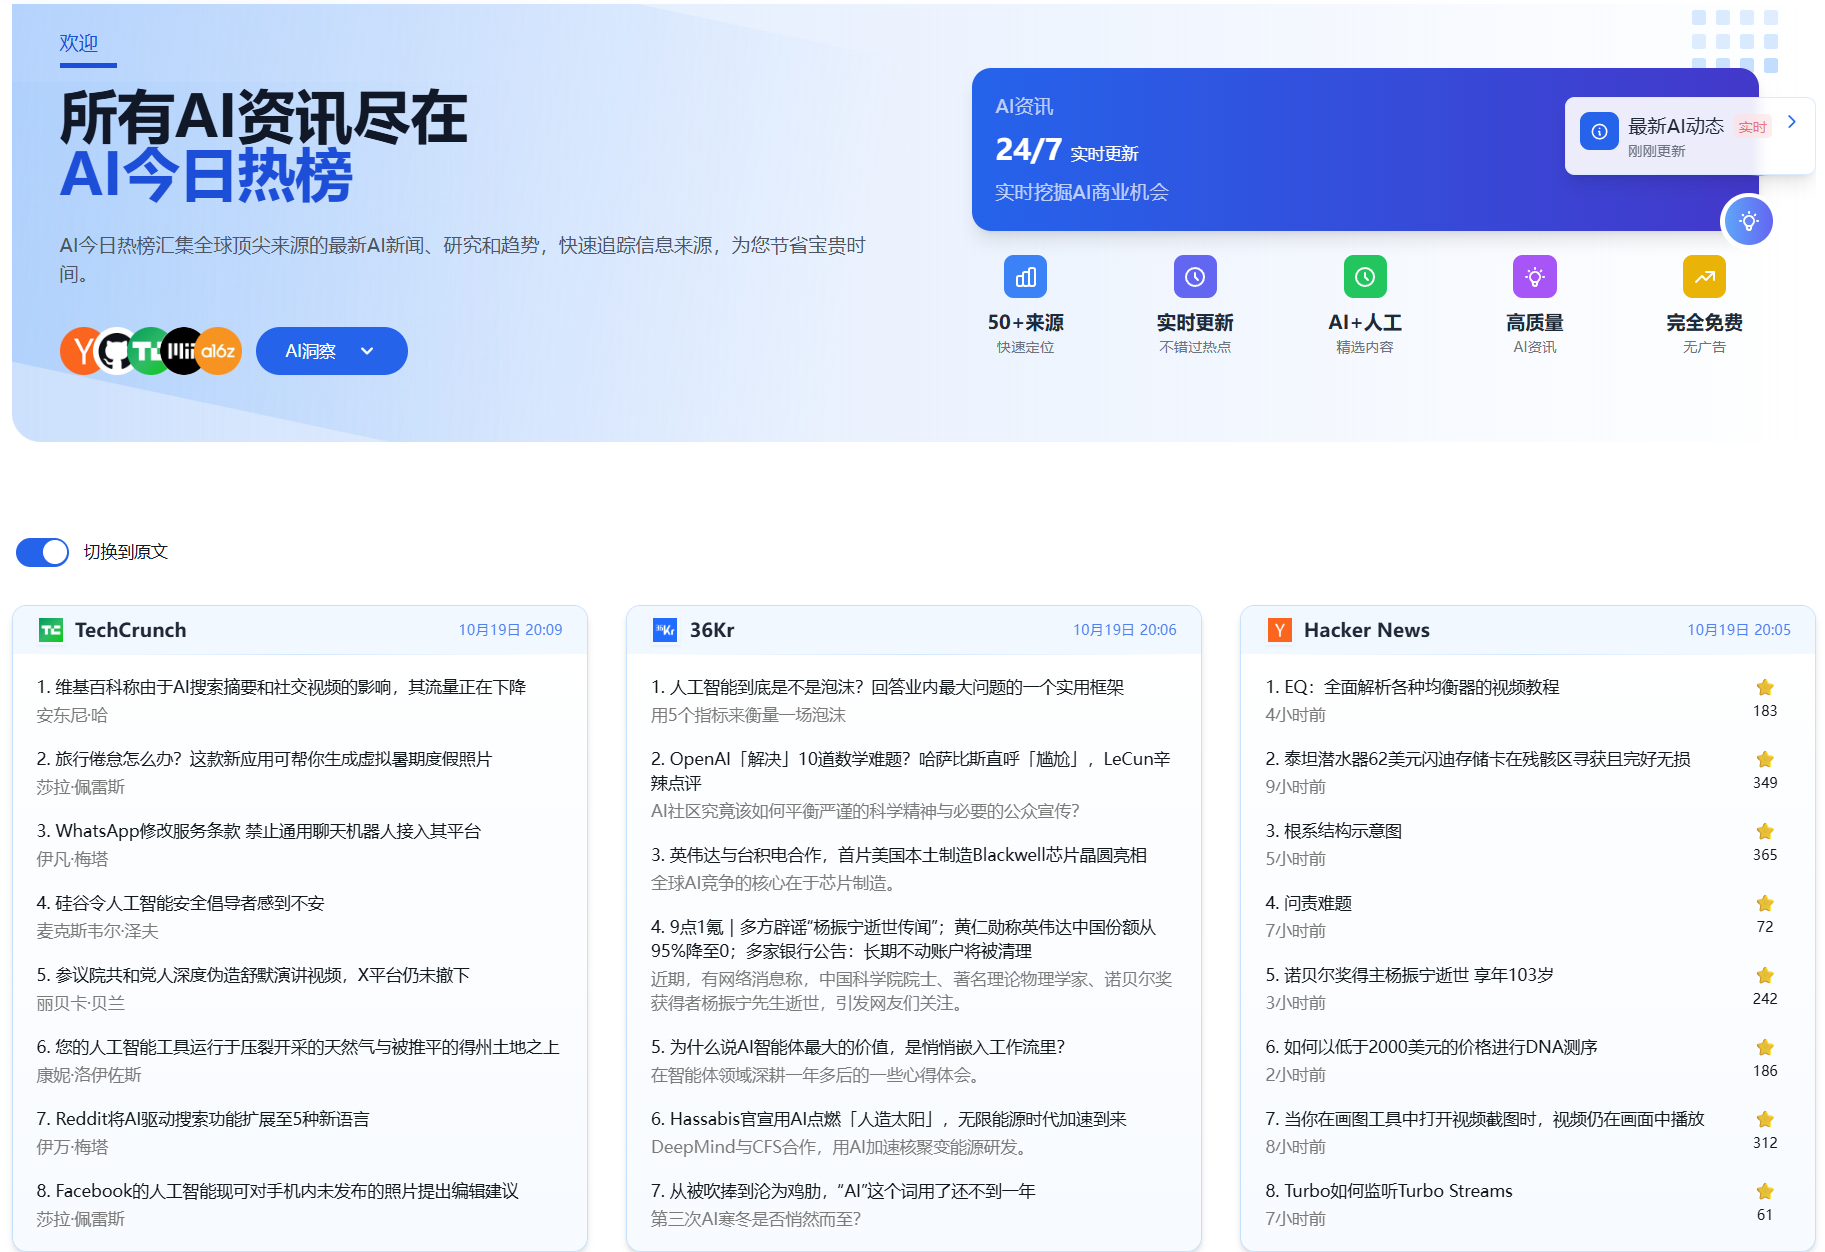Click the 50+来源 bar chart icon
The height and width of the screenshot is (1252, 1825).
click(x=1025, y=277)
